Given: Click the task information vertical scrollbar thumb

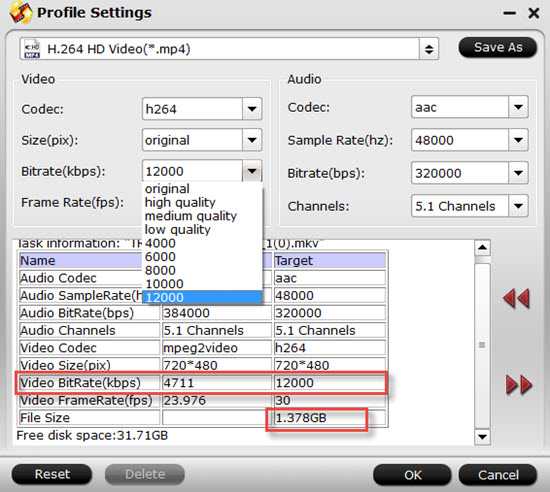Looking at the screenshot, I should 482,345.
